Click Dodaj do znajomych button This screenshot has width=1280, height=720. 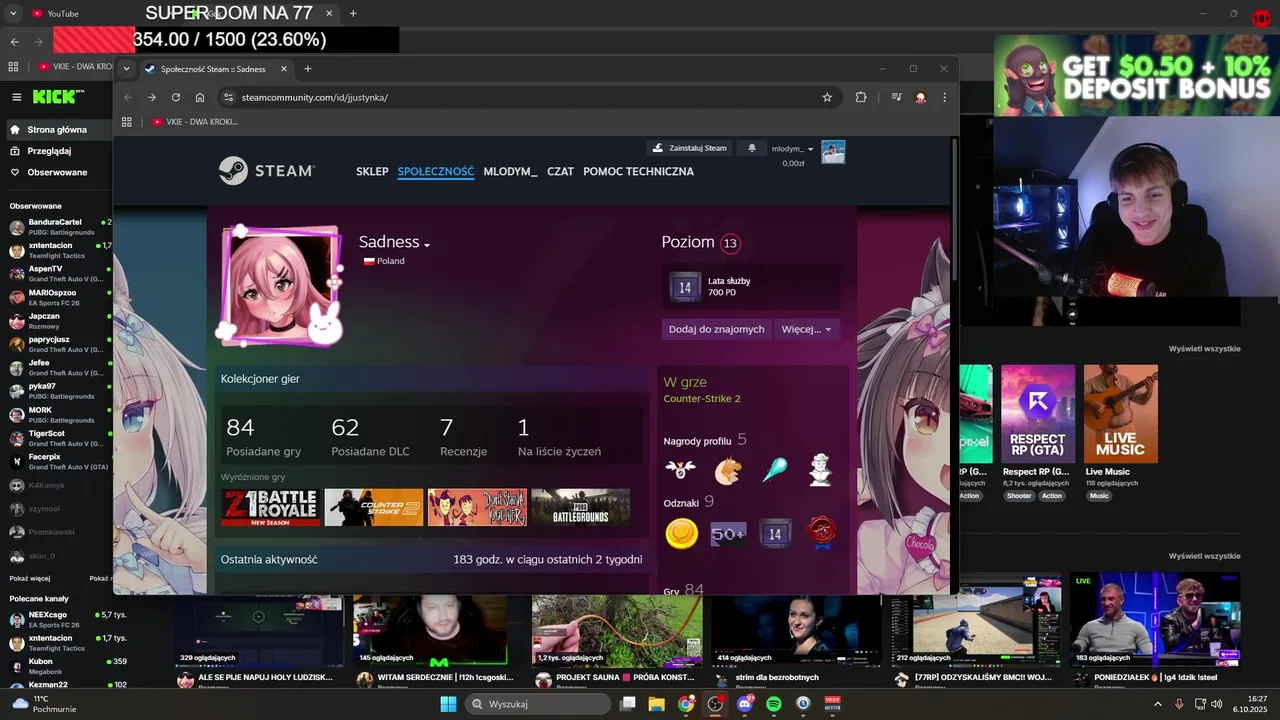tap(716, 329)
